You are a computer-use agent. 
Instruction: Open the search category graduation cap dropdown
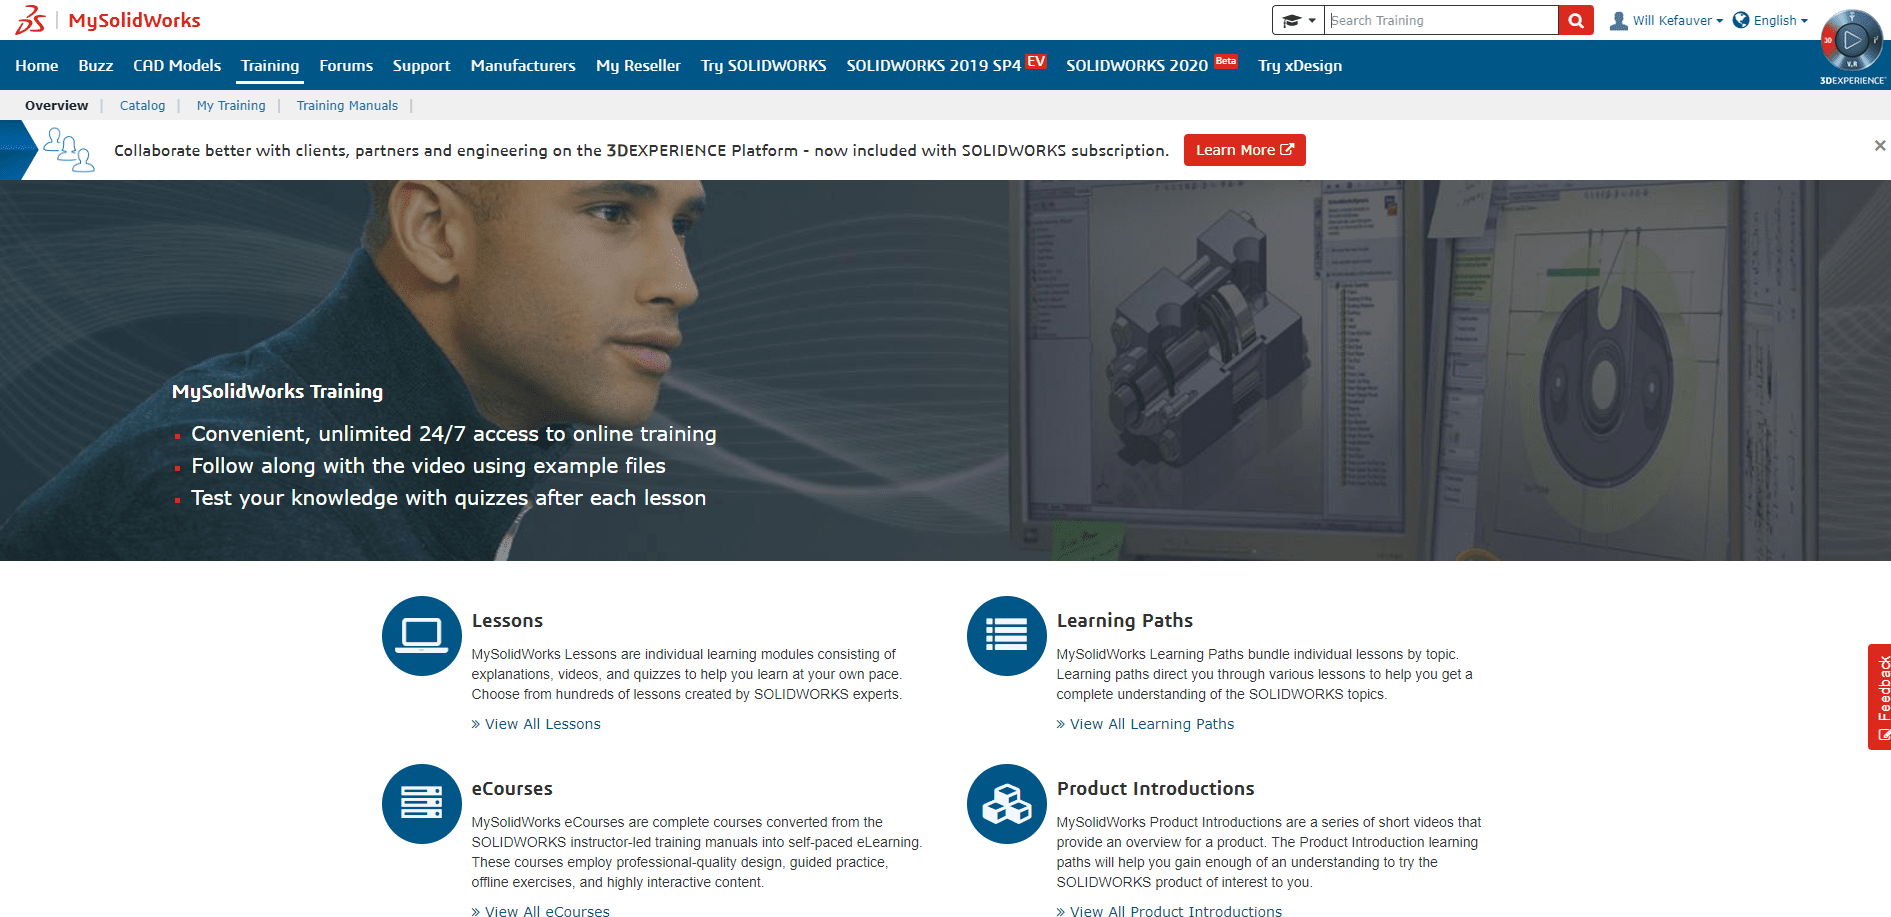pyautogui.click(x=1298, y=20)
